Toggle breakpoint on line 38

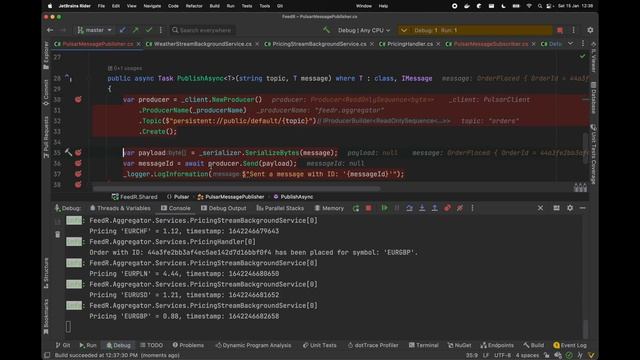(x=78, y=184)
